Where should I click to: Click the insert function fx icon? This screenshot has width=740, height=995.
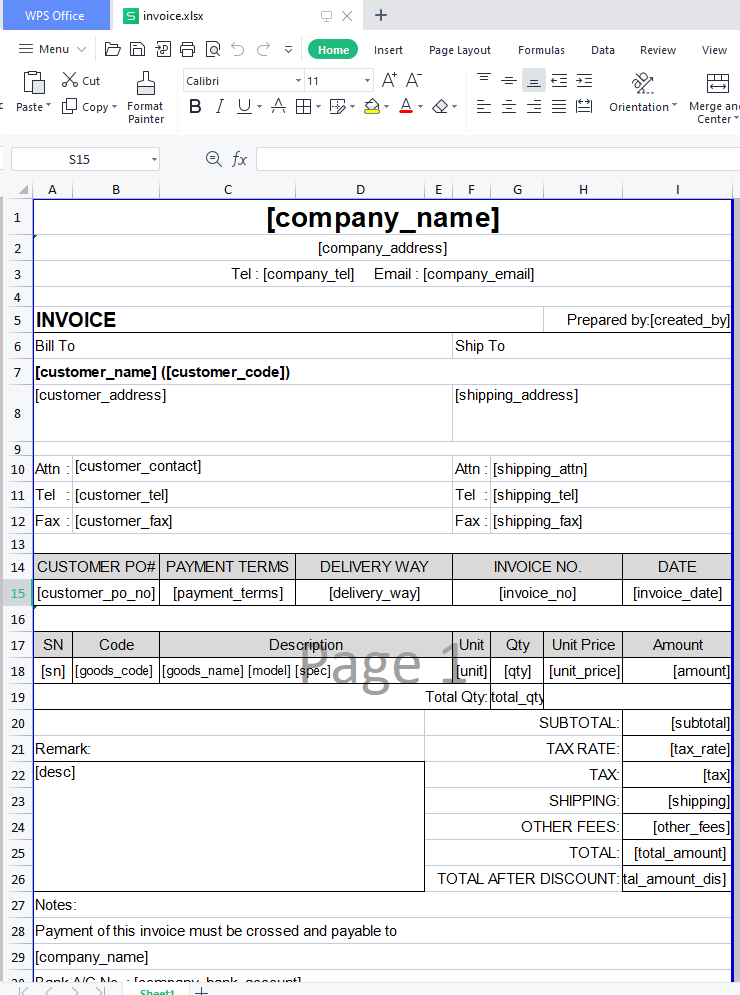(240, 159)
